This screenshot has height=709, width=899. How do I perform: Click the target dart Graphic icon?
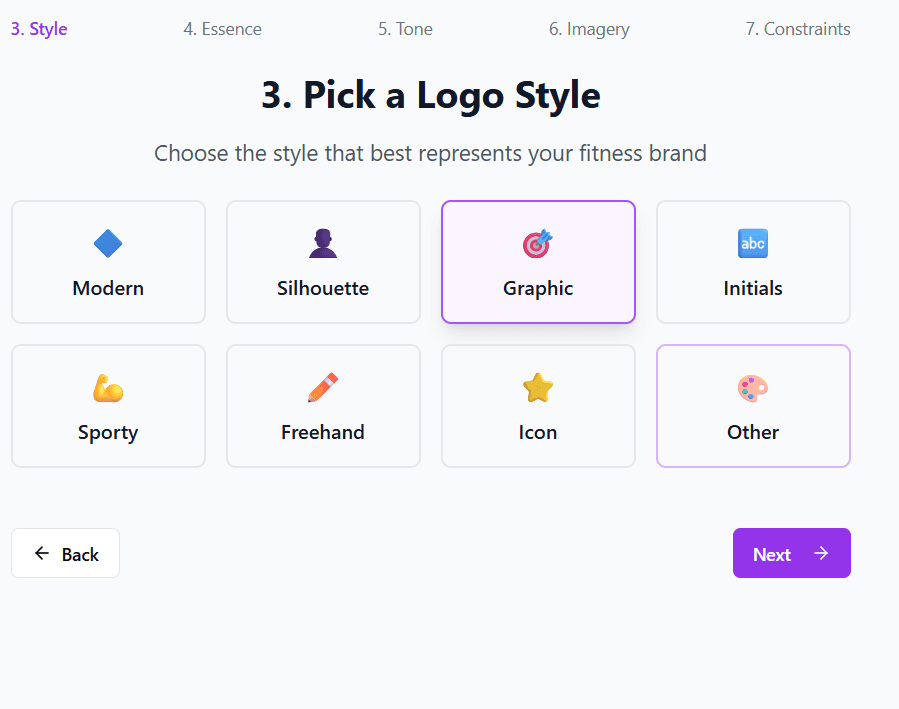point(538,243)
